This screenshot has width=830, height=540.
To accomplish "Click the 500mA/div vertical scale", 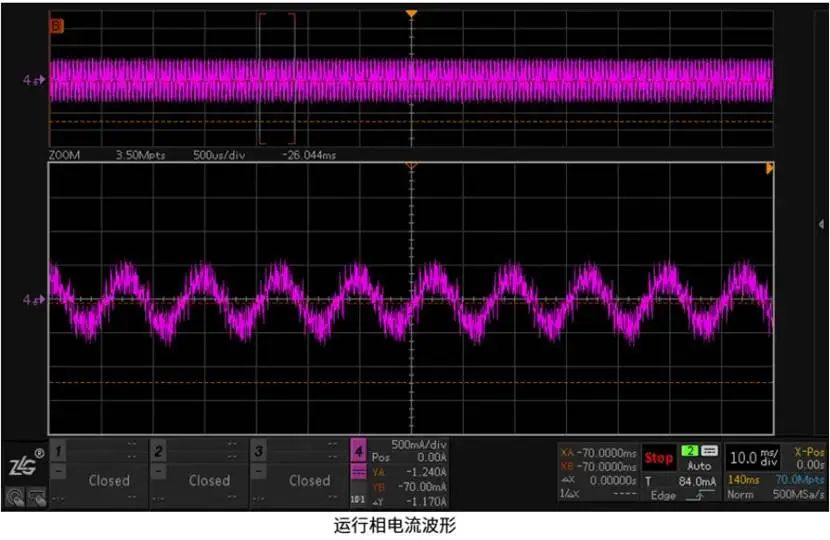I will pyautogui.click(x=419, y=445).
